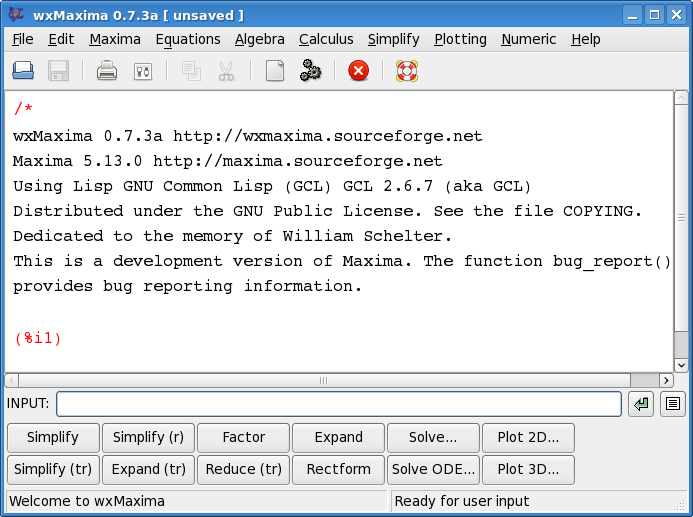
Task: Open the Numeric menu dropdown
Action: tap(529, 39)
